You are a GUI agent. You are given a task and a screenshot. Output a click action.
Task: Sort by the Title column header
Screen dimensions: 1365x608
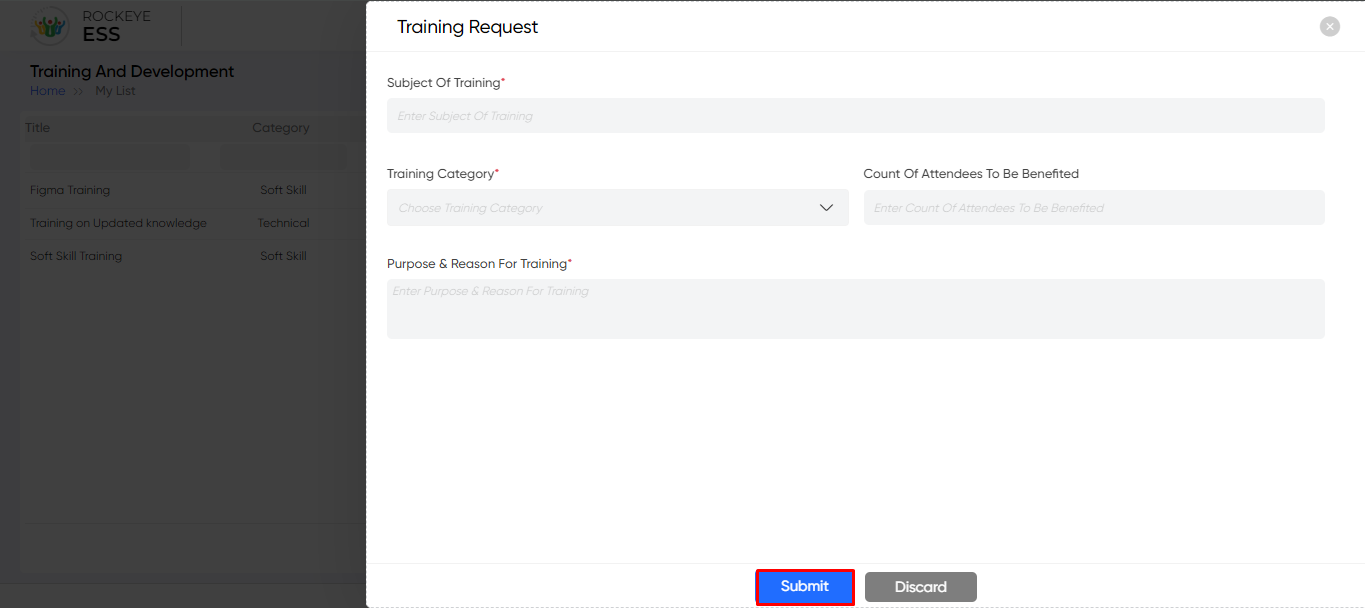[x=37, y=128]
